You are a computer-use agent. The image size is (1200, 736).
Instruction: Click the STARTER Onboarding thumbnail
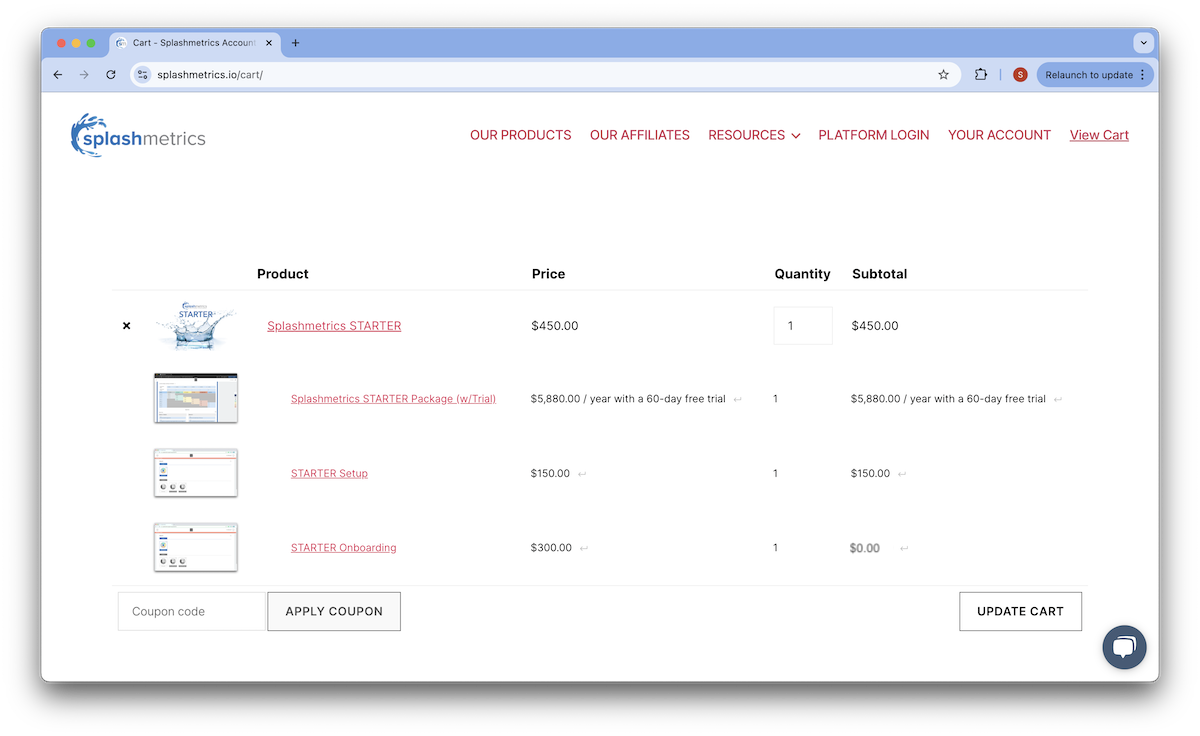click(x=196, y=547)
